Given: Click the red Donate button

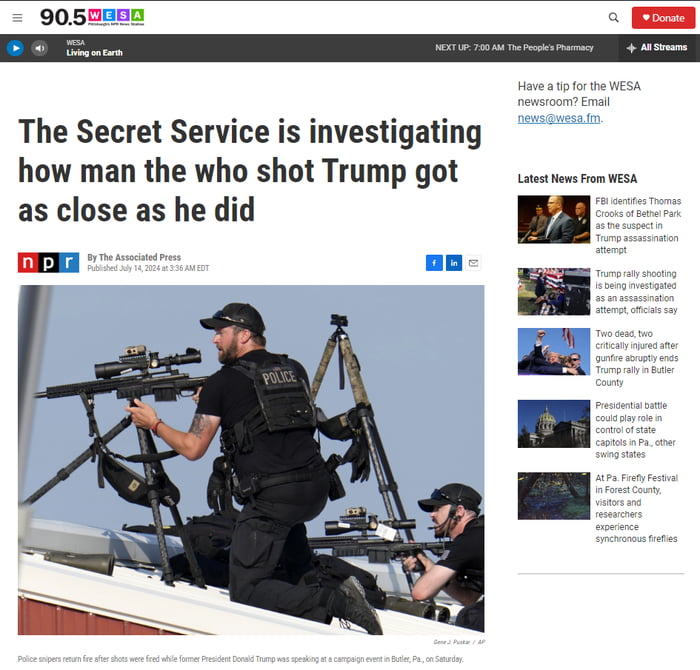Looking at the screenshot, I should tap(663, 18).
